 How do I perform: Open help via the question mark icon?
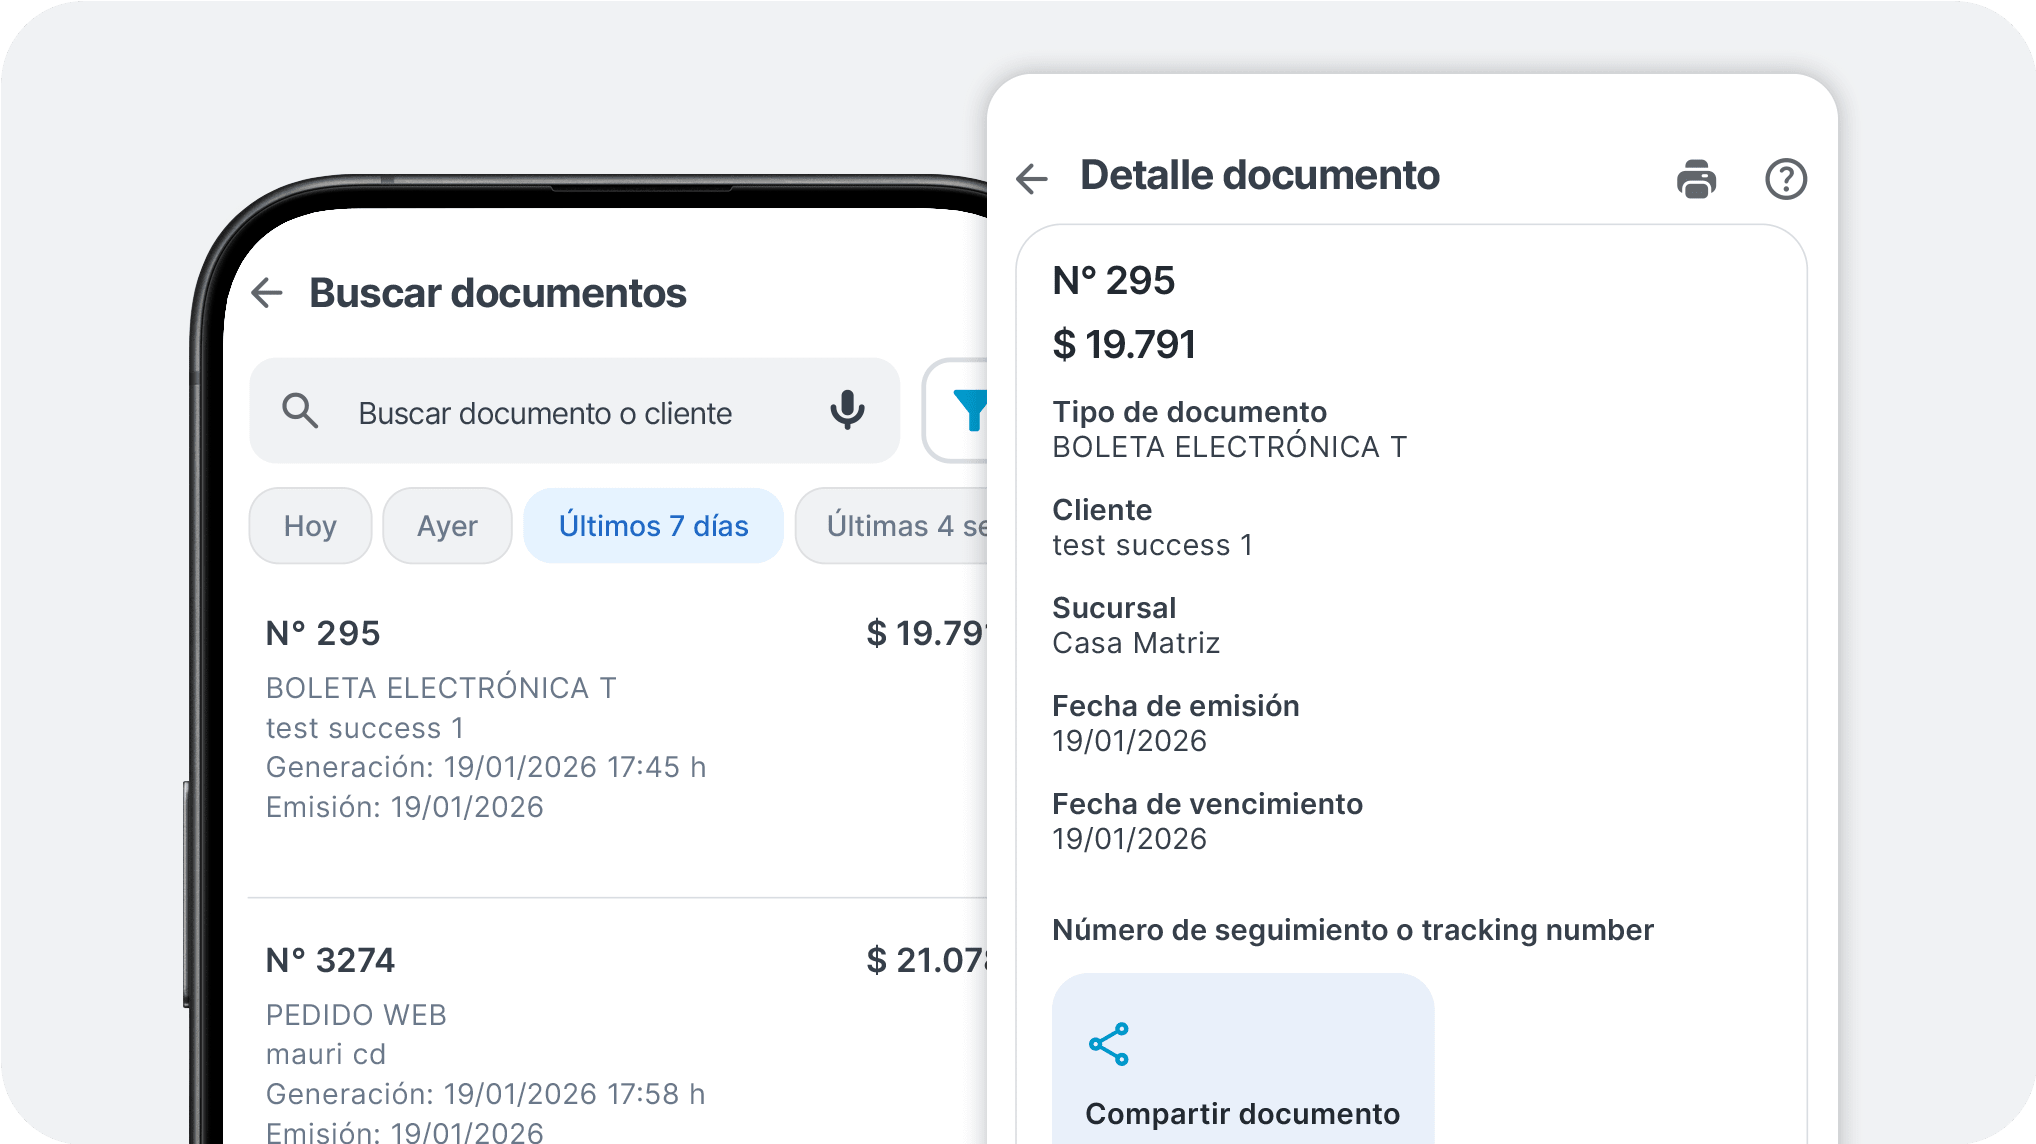click(1786, 177)
